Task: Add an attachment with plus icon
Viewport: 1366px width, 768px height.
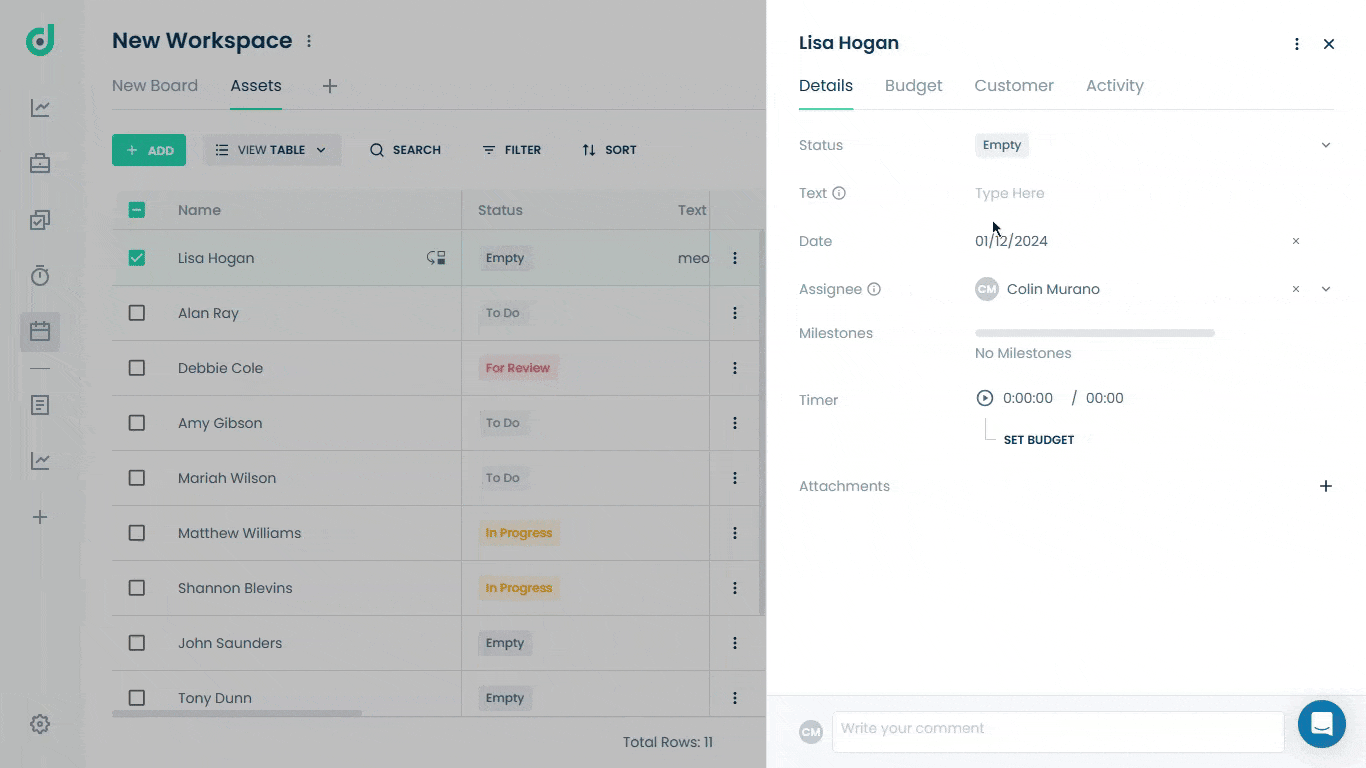Action: [1326, 486]
